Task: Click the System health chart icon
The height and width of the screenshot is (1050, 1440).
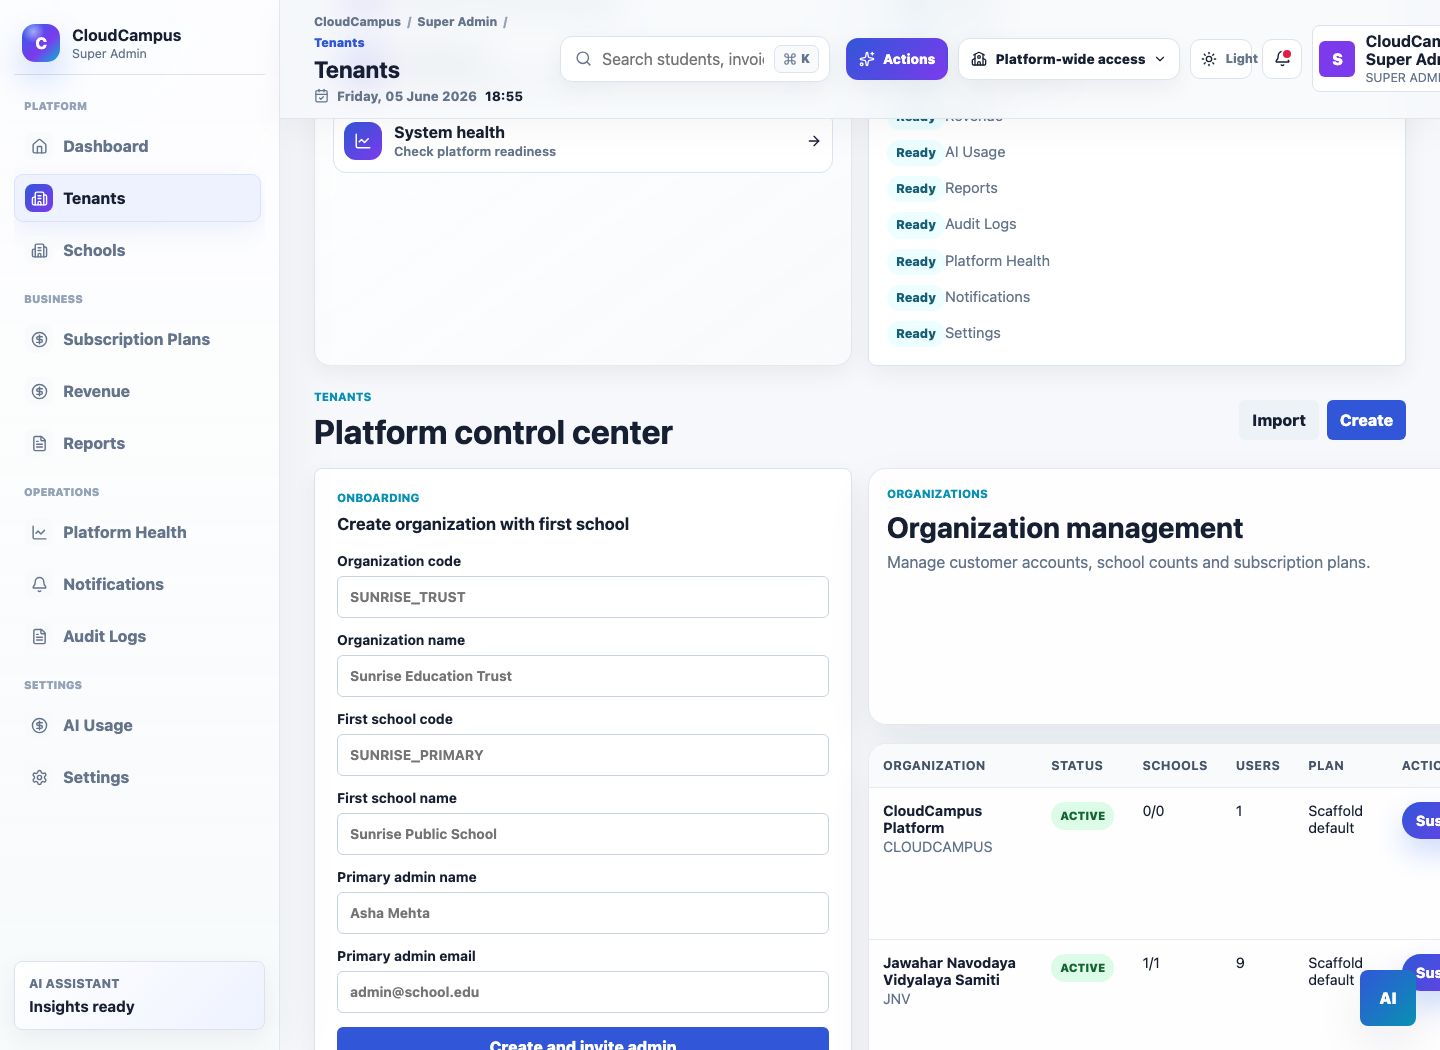Action: tap(363, 141)
